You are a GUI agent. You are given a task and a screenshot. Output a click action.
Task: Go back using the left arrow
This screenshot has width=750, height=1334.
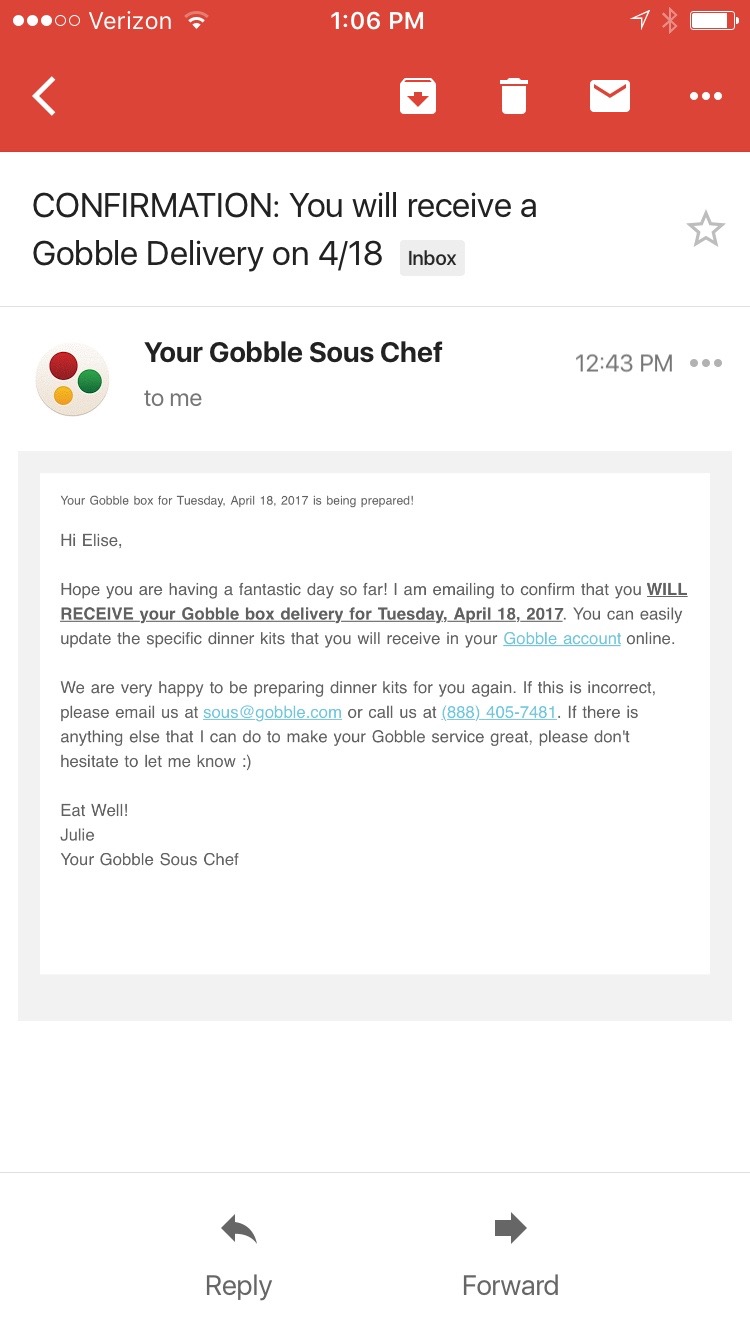[x=44, y=96]
